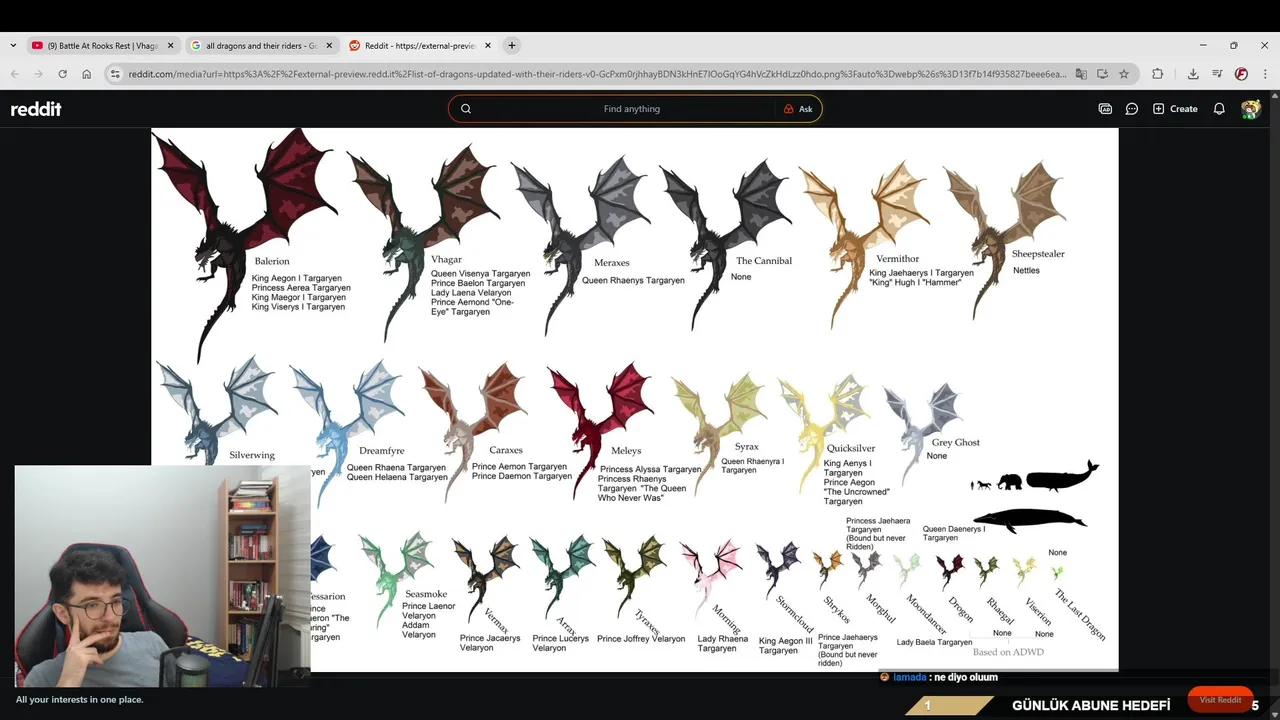The image size is (1280, 720).
Task: Click the 'Nettles' rider text
Action: pos(1026,271)
